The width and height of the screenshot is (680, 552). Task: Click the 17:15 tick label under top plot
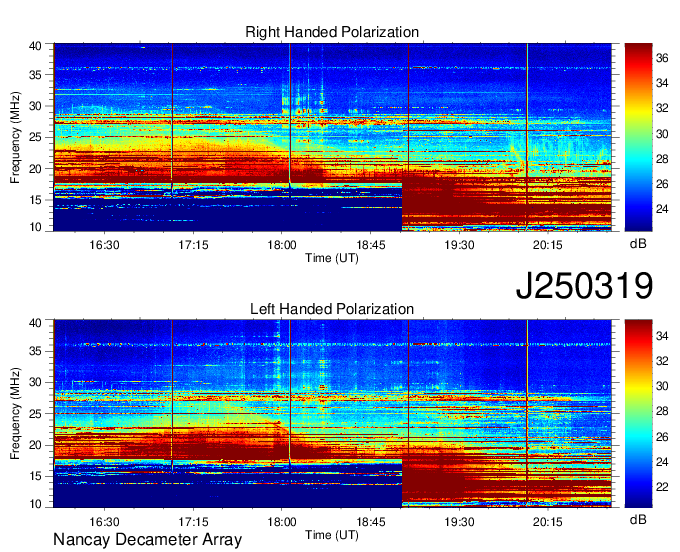(193, 245)
